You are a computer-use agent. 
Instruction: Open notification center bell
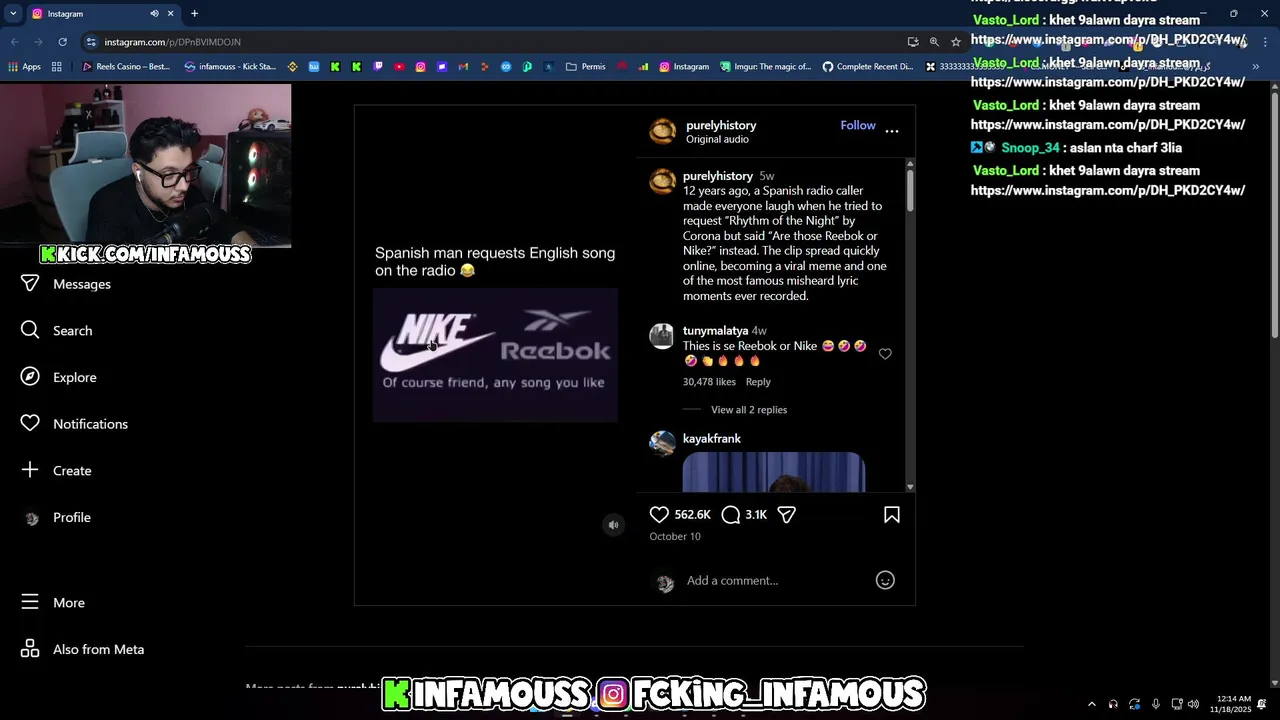[x=1262, y=704]
